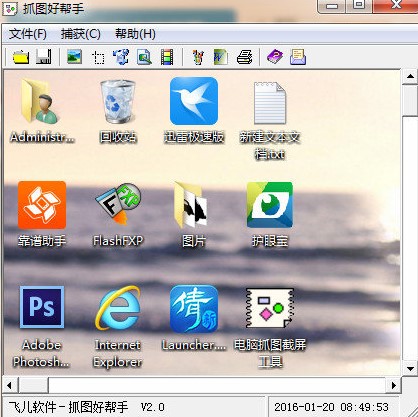Click the status bar text 飞儿软件－抓图好帮手 V2.0
418x417 pixels.
(x=87, y=407)
